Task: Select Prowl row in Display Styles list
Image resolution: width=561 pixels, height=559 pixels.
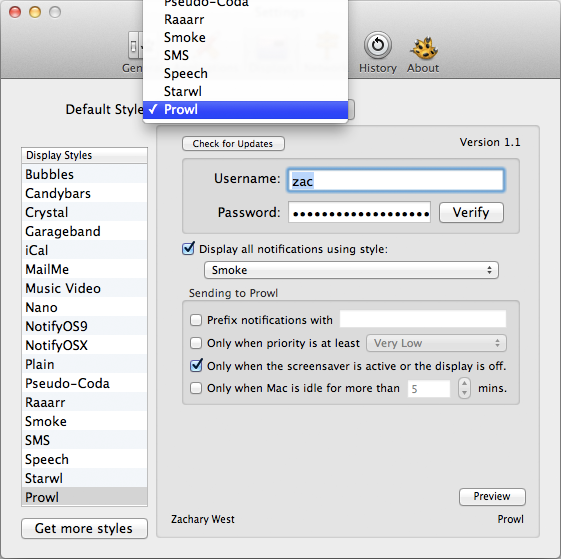Action: [84, 497]
